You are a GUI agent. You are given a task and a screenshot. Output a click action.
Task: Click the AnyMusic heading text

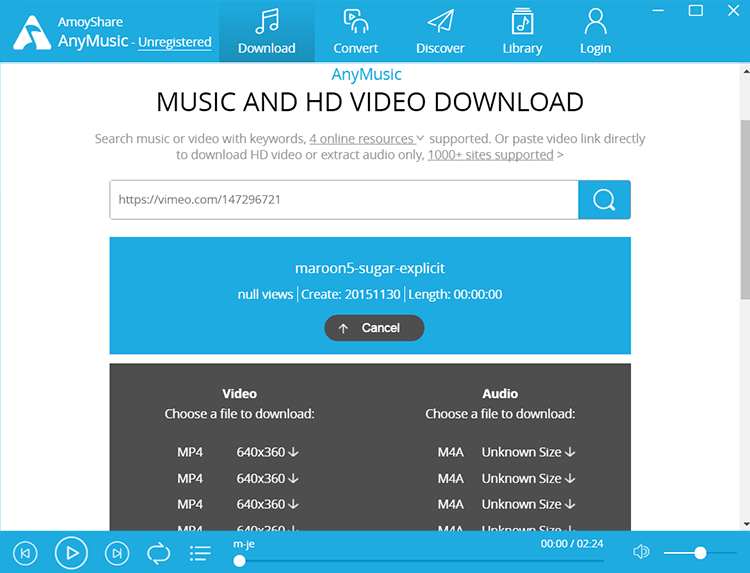click(x=367, y=74)
